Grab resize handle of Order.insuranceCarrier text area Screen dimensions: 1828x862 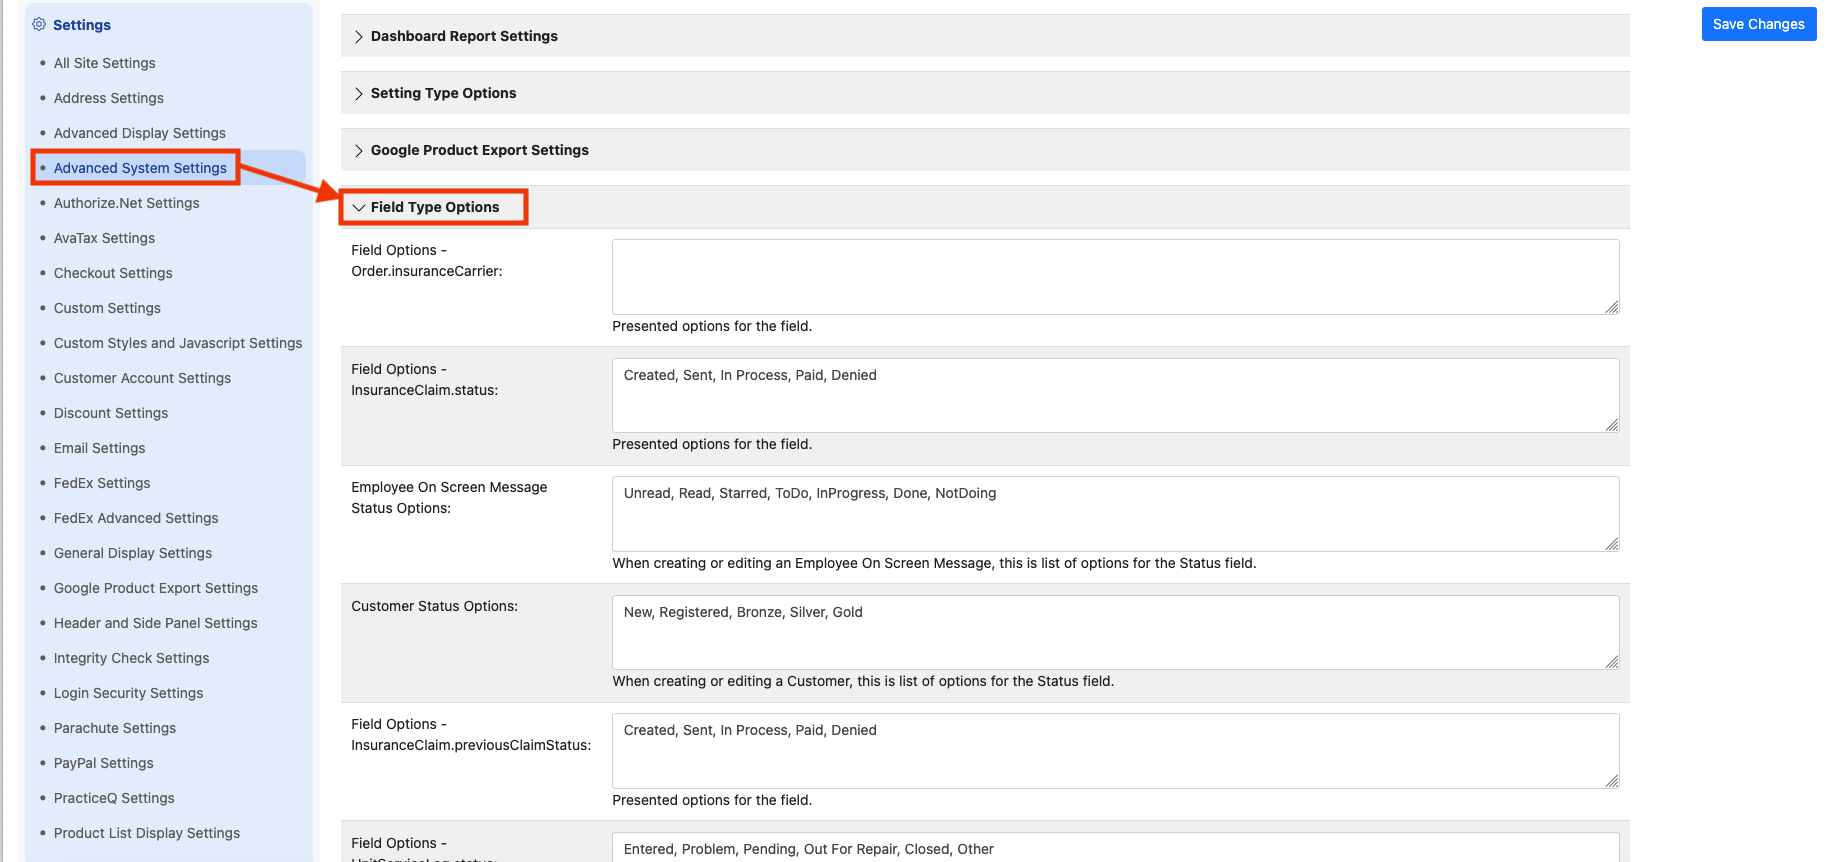click(1612, 307)
